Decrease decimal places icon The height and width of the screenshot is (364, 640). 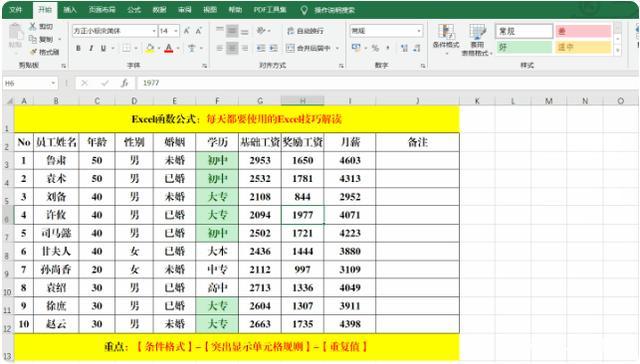[x=417, y=48]
